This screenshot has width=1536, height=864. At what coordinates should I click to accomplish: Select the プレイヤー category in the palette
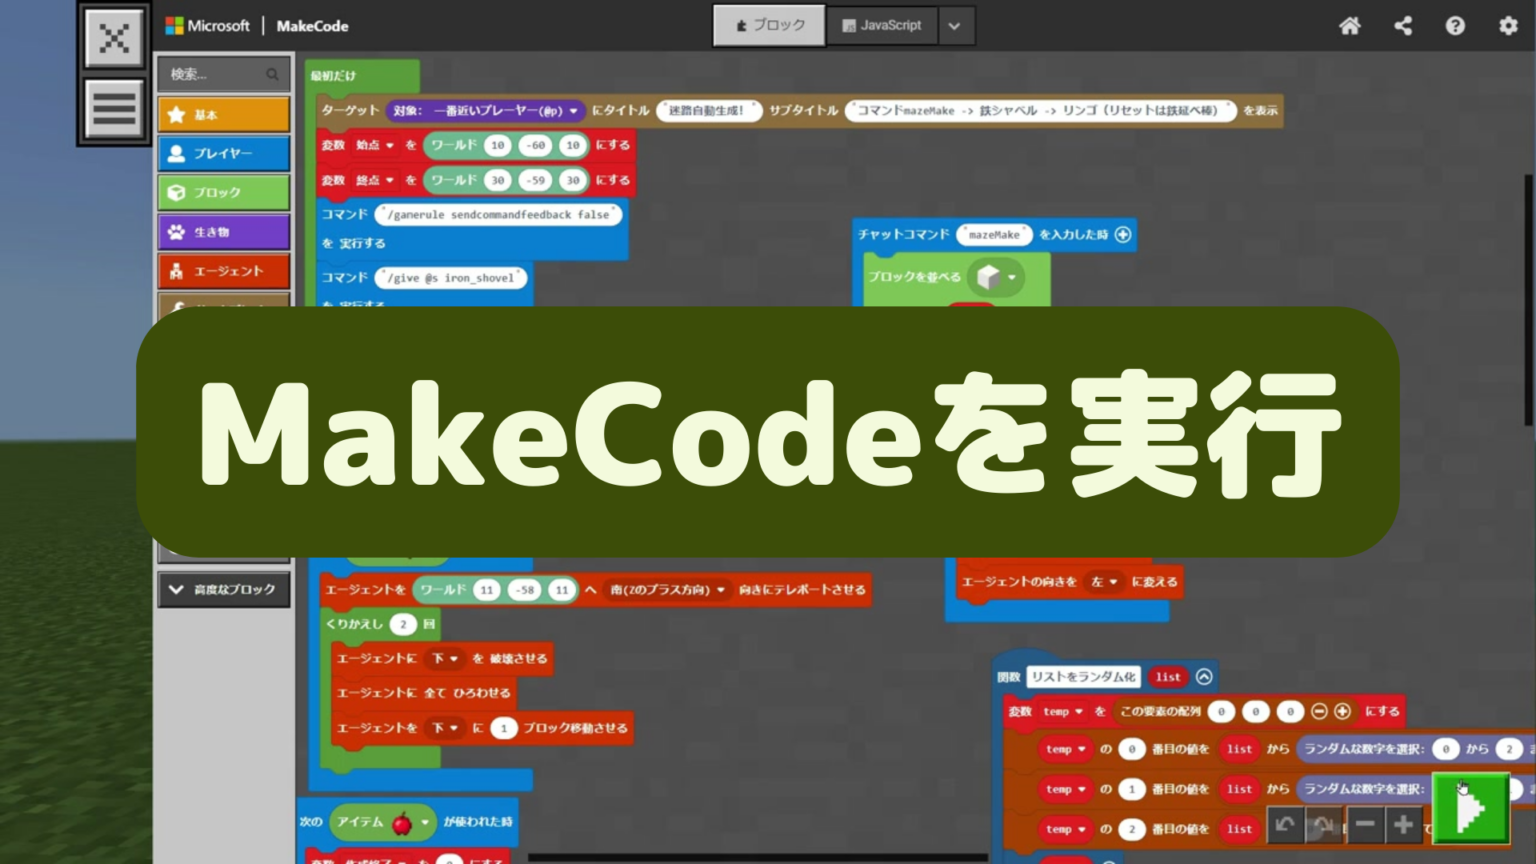(223, 153)
